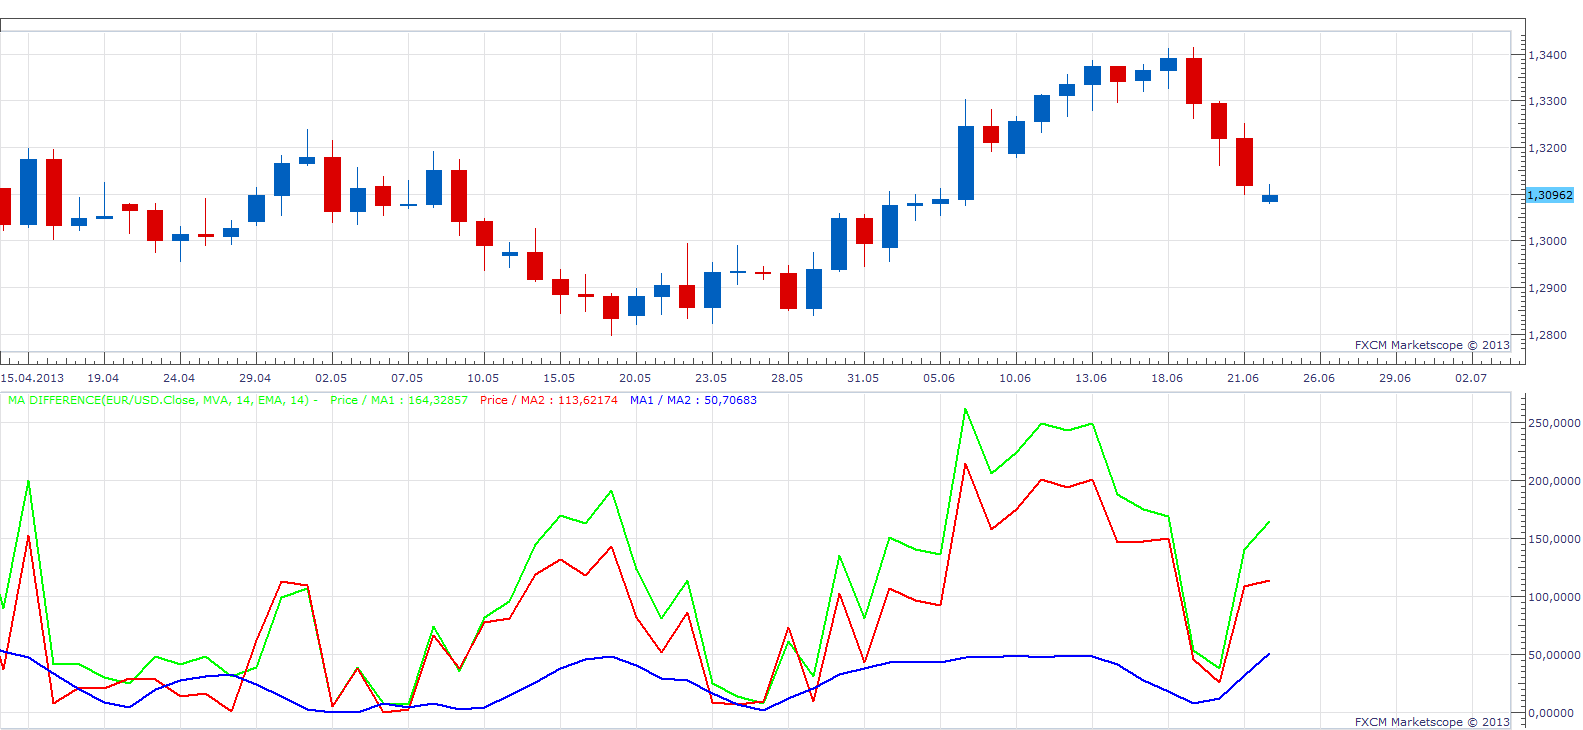Click the 1,2800 level on the price axis

coord(1548,335)
